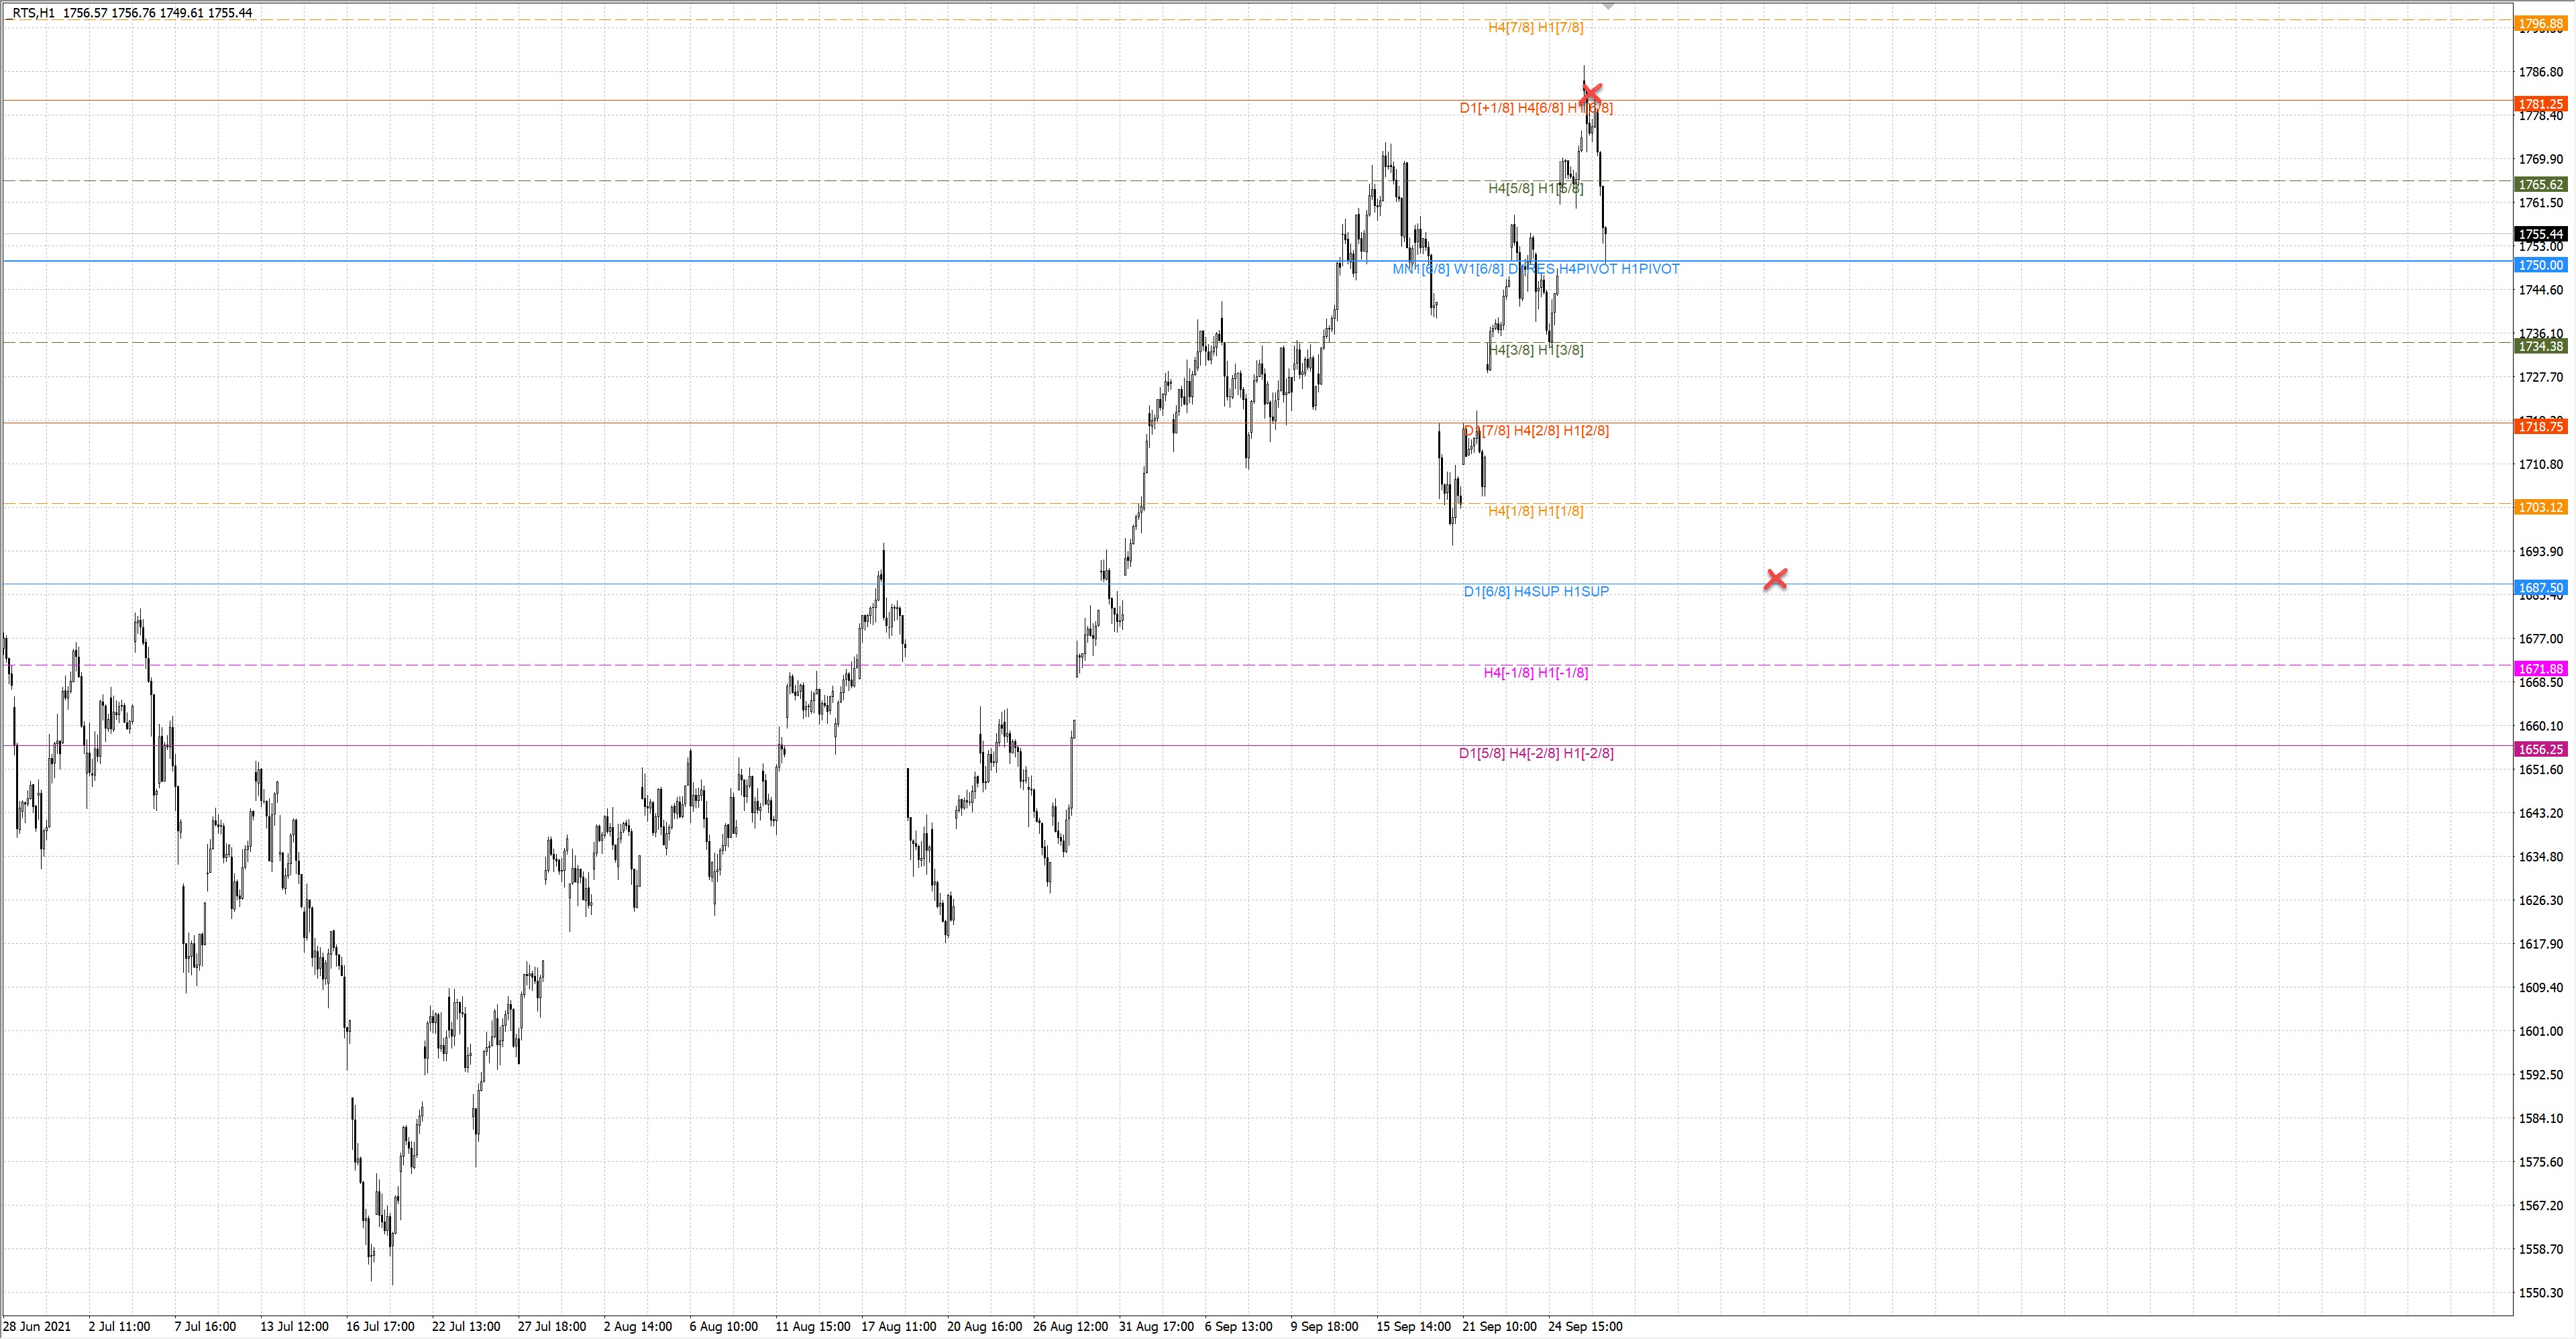Click the orange 1796.88 price tag
This screenshot has width=2576, height=1339.
coord(2540,23)
